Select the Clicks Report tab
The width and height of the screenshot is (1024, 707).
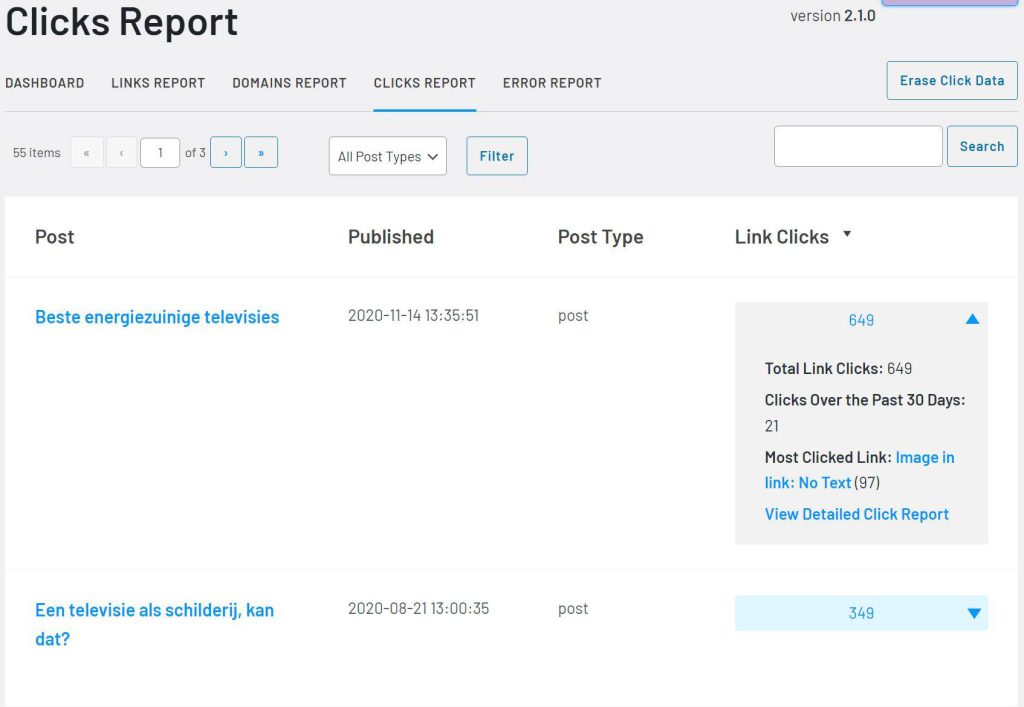coord(424,83)
